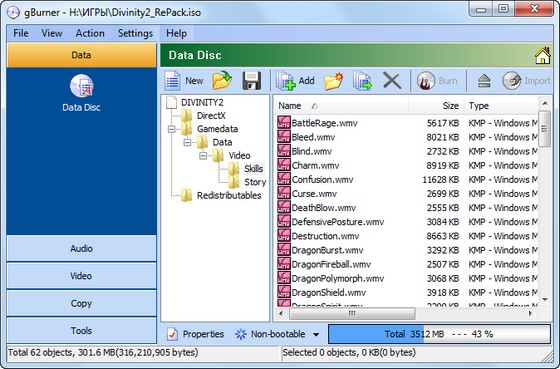This screenshot has width=560, height=369.
Task: Open the Settings menu
Action: click(x=135, y=34)
